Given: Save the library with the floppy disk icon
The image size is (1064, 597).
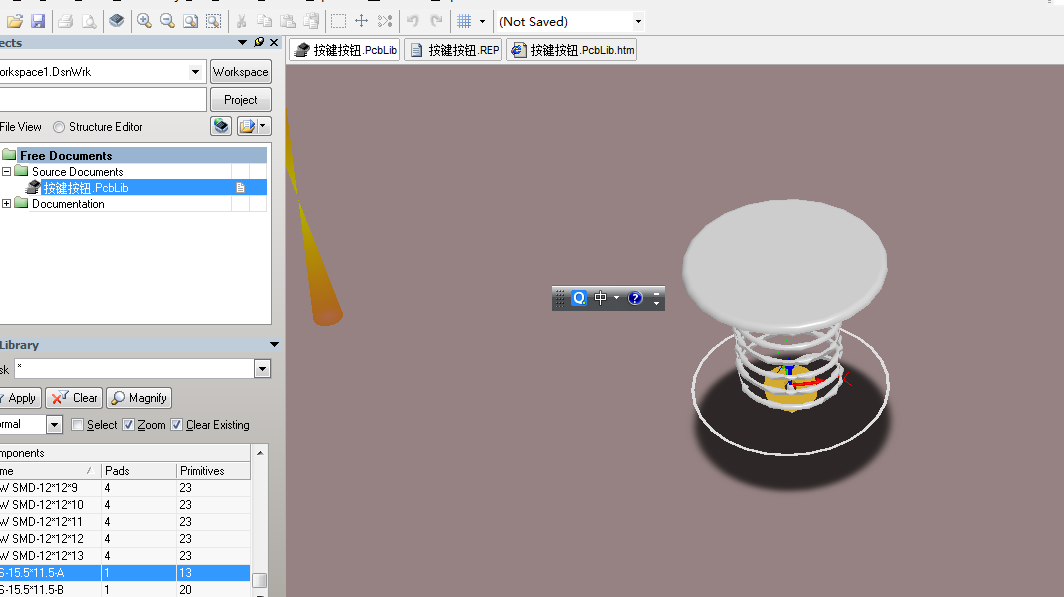Looking at the screenshot, I should (38, 22).
